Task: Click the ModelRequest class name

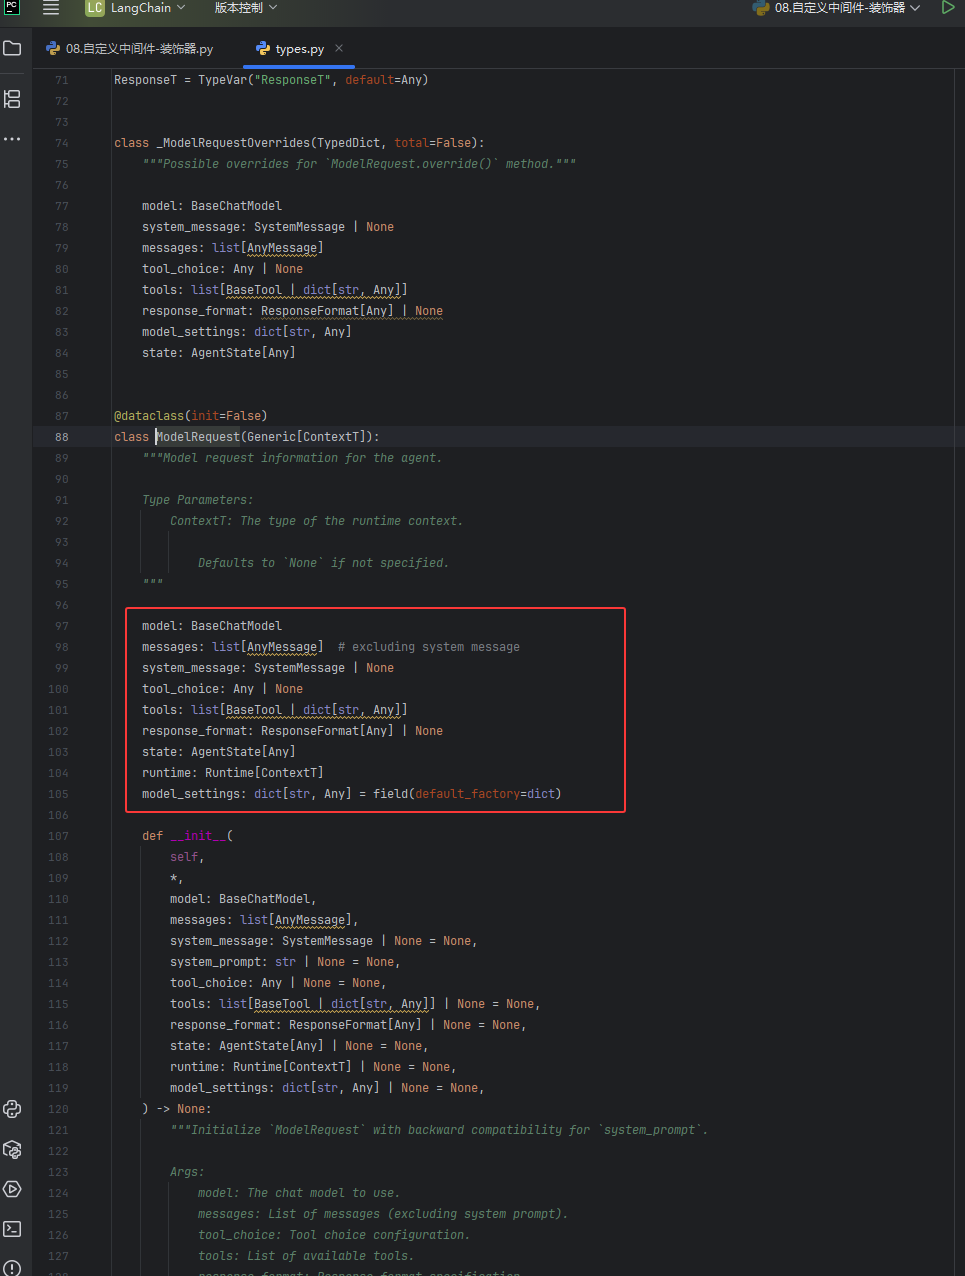Action: (198, 437)
